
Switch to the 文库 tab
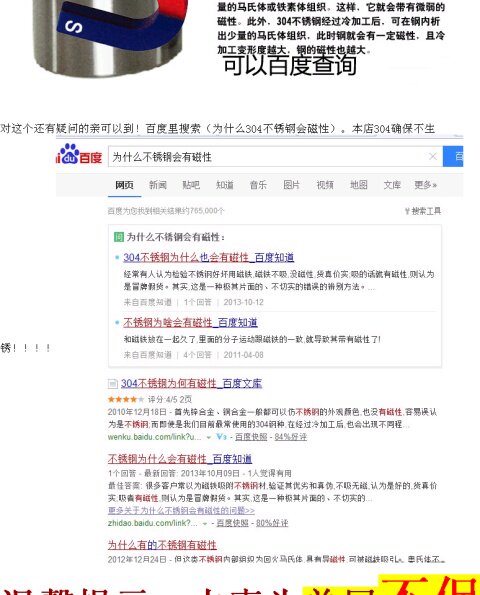click(392, 185)
